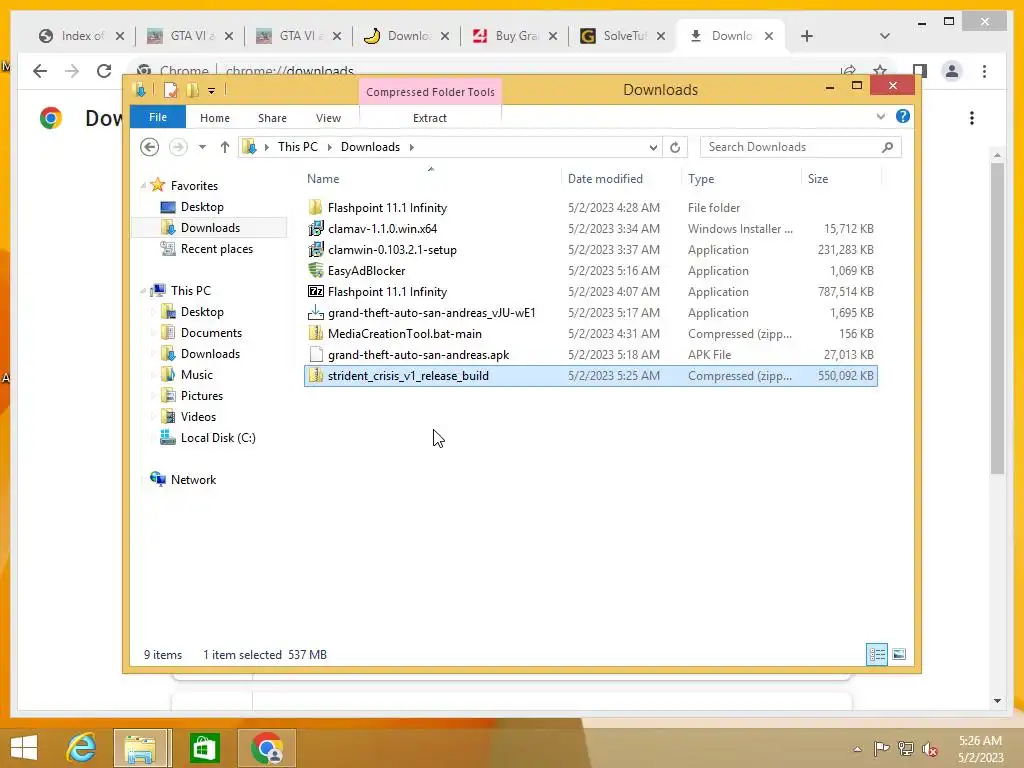The image size is (1024, 768).
Task: Select Flashpoint 11.1 Infinity 7z application icon
Action: point(315,291)
